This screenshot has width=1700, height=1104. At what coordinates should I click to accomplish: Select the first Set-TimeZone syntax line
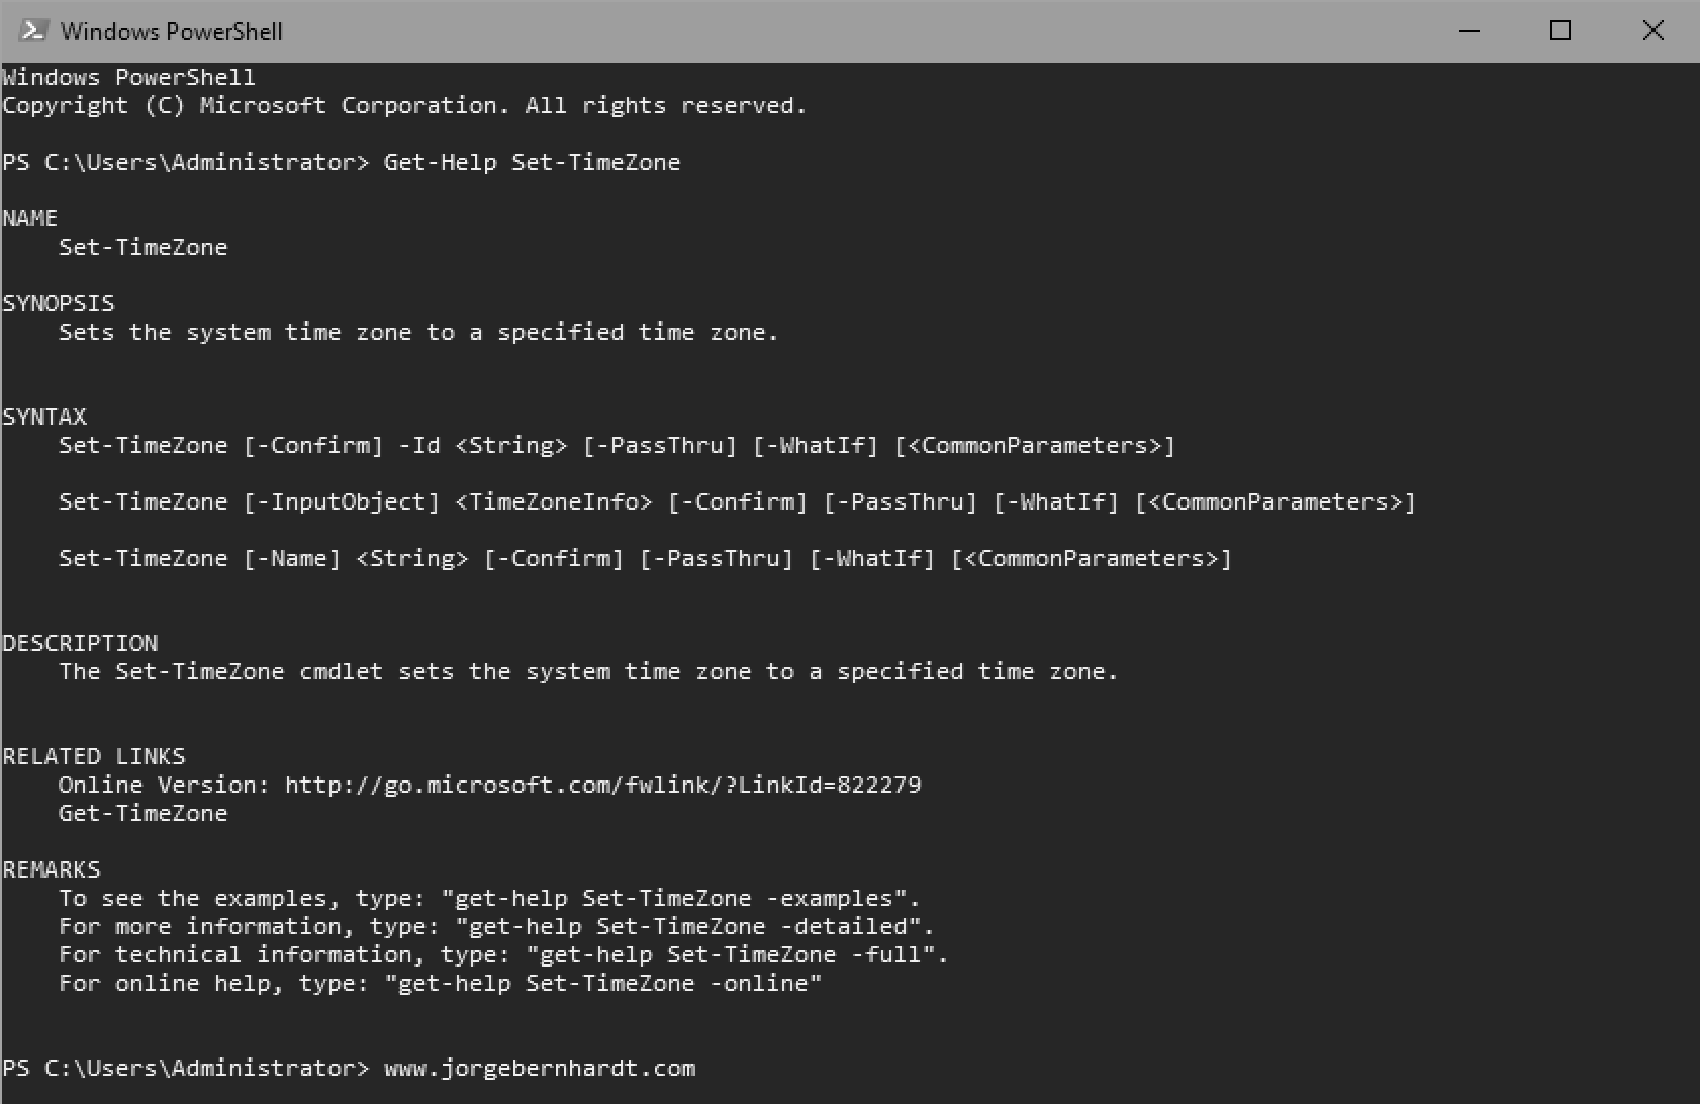(617, 445)
